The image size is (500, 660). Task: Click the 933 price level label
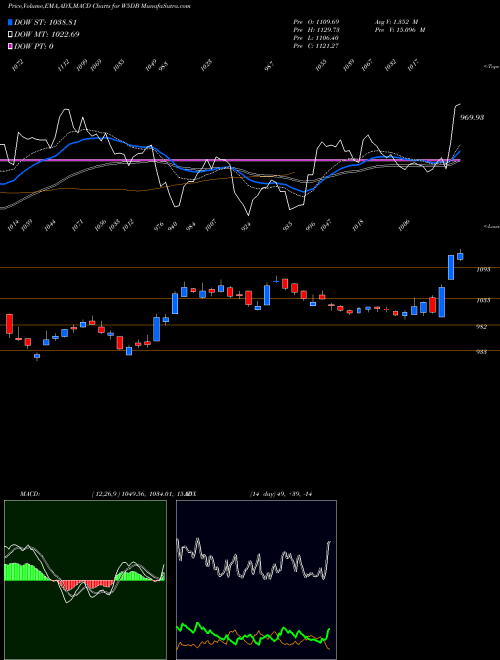[x=481, y=352]
